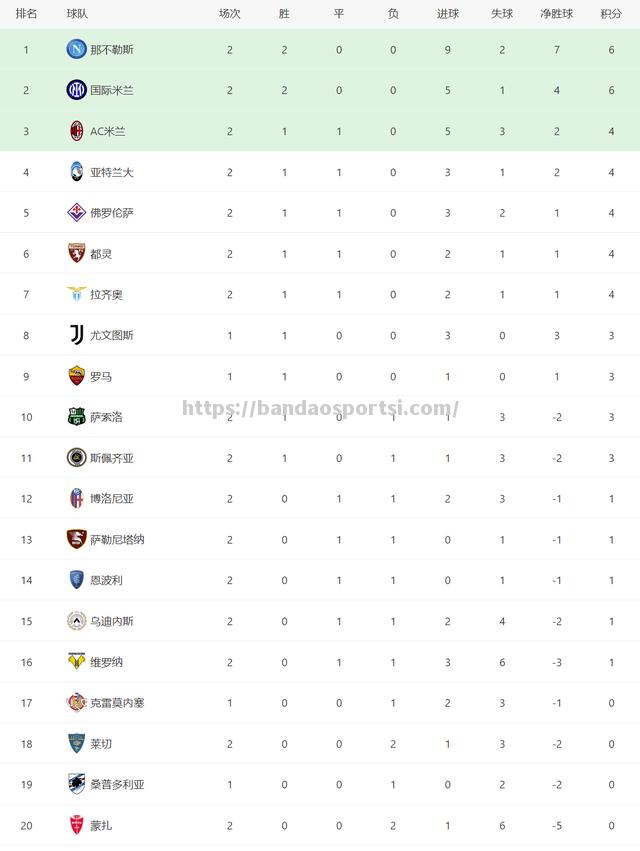The height and width of the screenshot is (851, 640).
Task: Open the 萨勒尼塔纳 team link
Action: point(117,539)
